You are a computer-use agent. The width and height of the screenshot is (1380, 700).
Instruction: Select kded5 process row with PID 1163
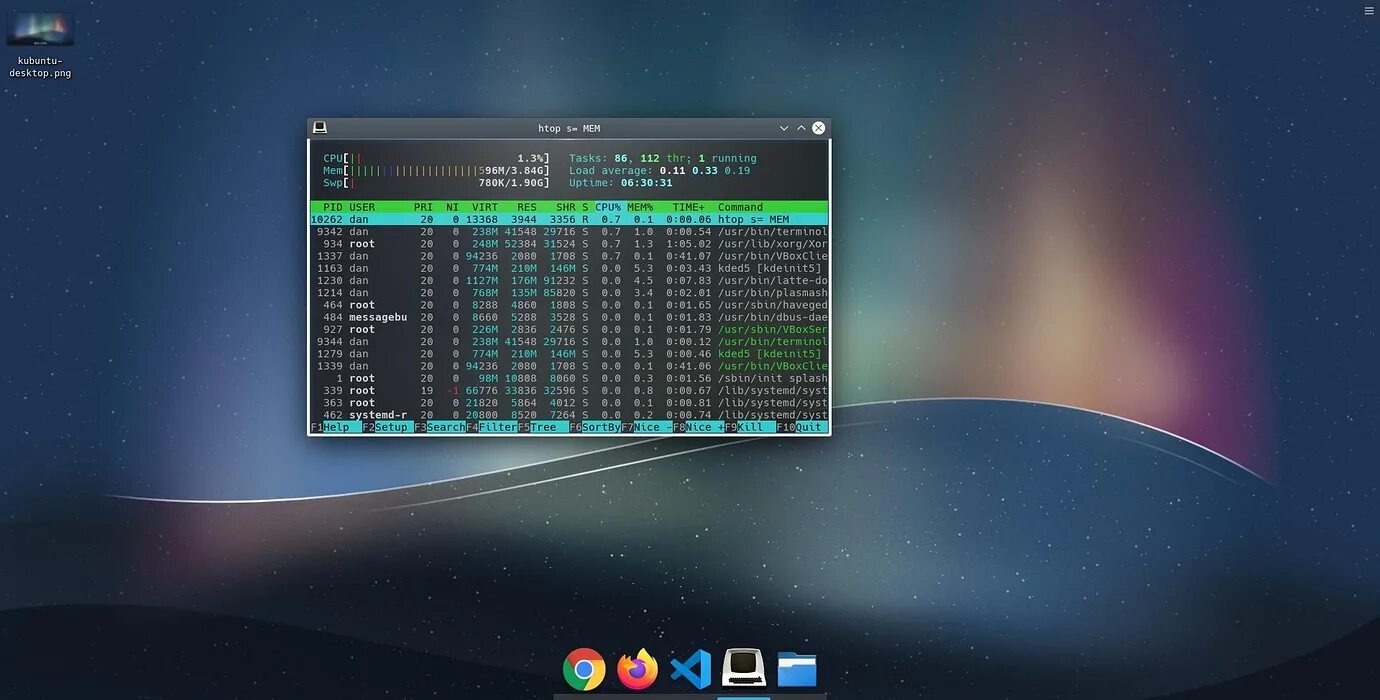click(569, 268)
